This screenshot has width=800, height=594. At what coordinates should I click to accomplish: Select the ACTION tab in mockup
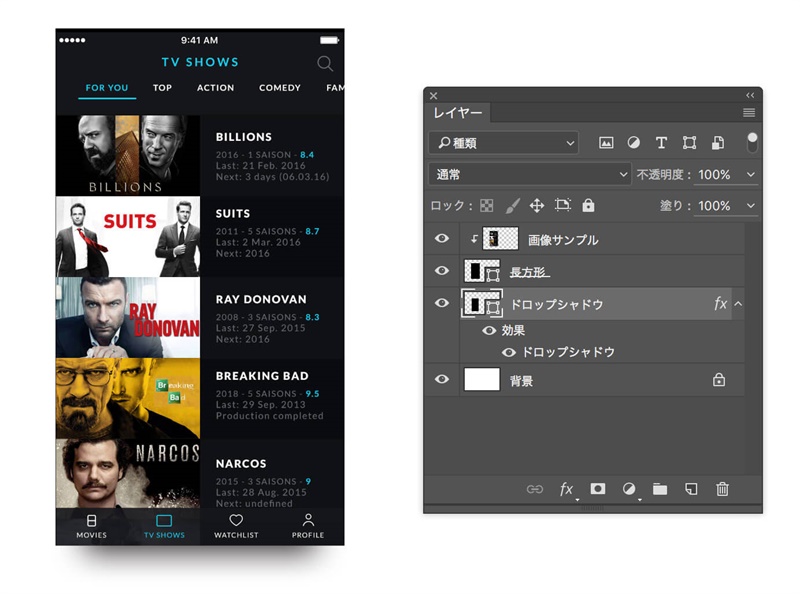(x=215, y=88)
